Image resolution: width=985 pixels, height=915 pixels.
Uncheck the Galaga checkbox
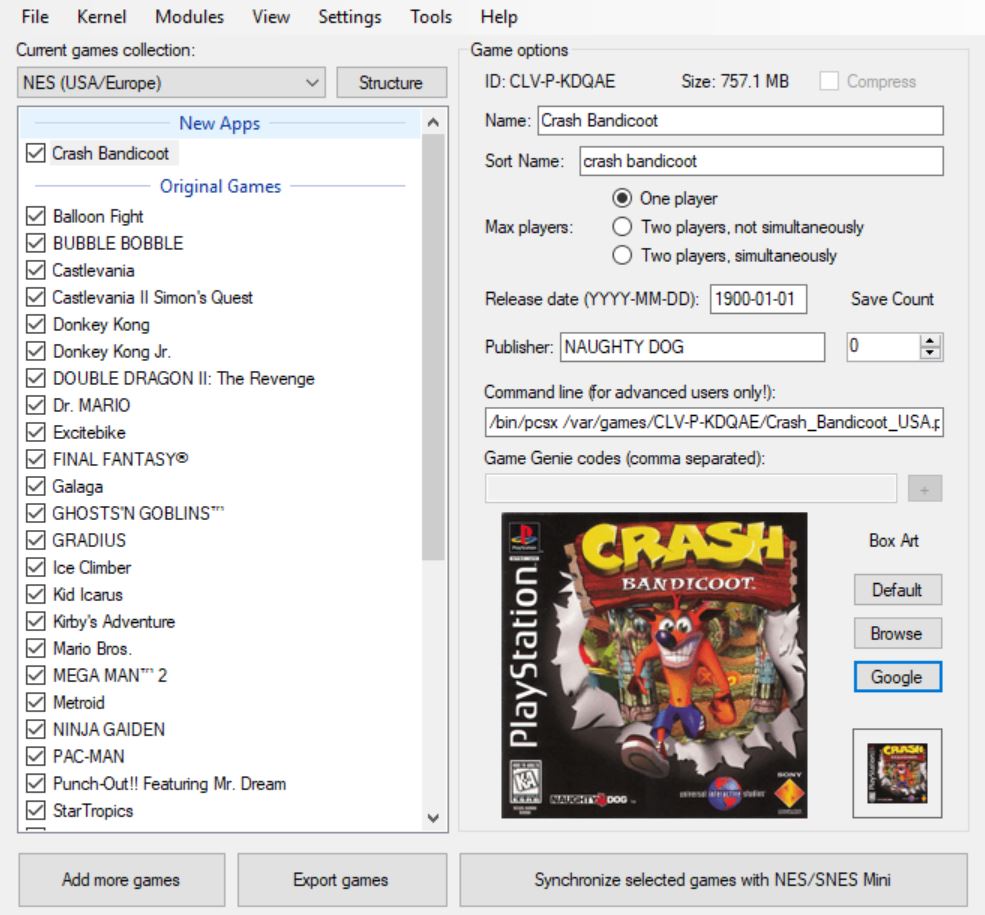coord(36,486)
